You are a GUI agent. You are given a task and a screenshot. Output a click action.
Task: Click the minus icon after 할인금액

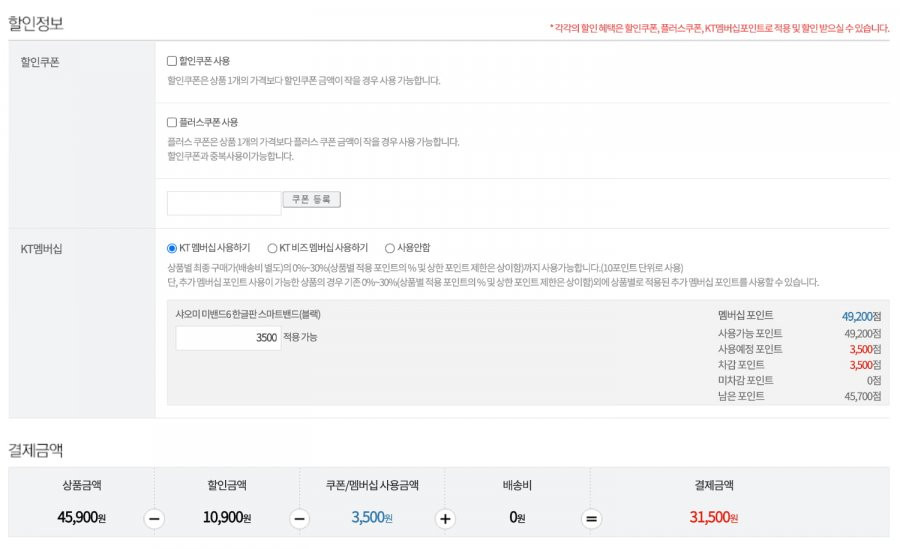click(x=300, y=519)
